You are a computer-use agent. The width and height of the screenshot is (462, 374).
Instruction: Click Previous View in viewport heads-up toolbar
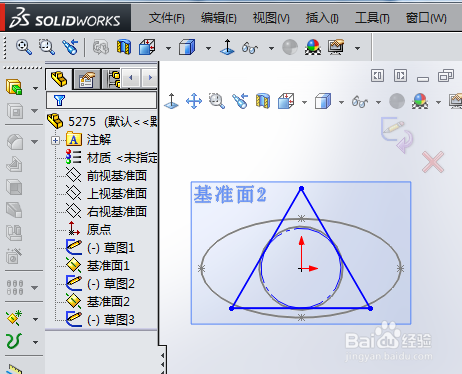pyautogui.click(x=240, y=101)
